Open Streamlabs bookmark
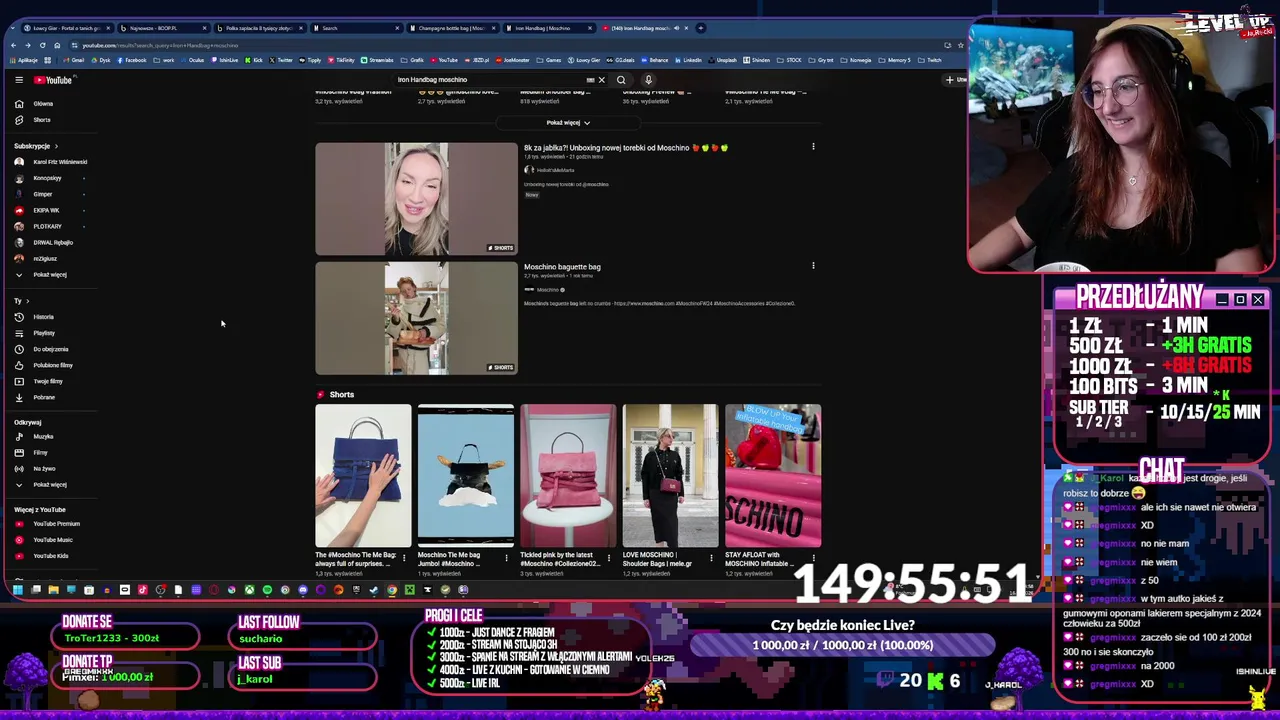This screenshot has width=1280, height=720. click(x=378, y=60)
